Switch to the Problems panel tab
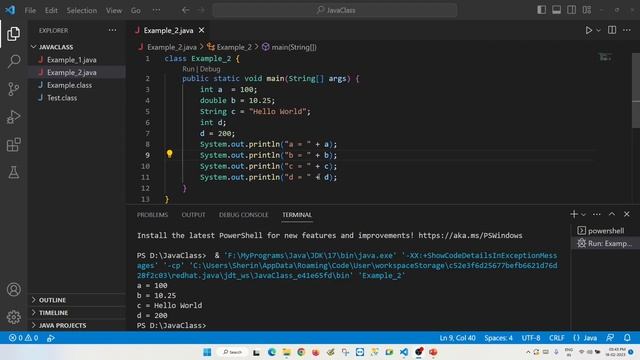Viewport: 640px width, 360px height. coord(152,215)
